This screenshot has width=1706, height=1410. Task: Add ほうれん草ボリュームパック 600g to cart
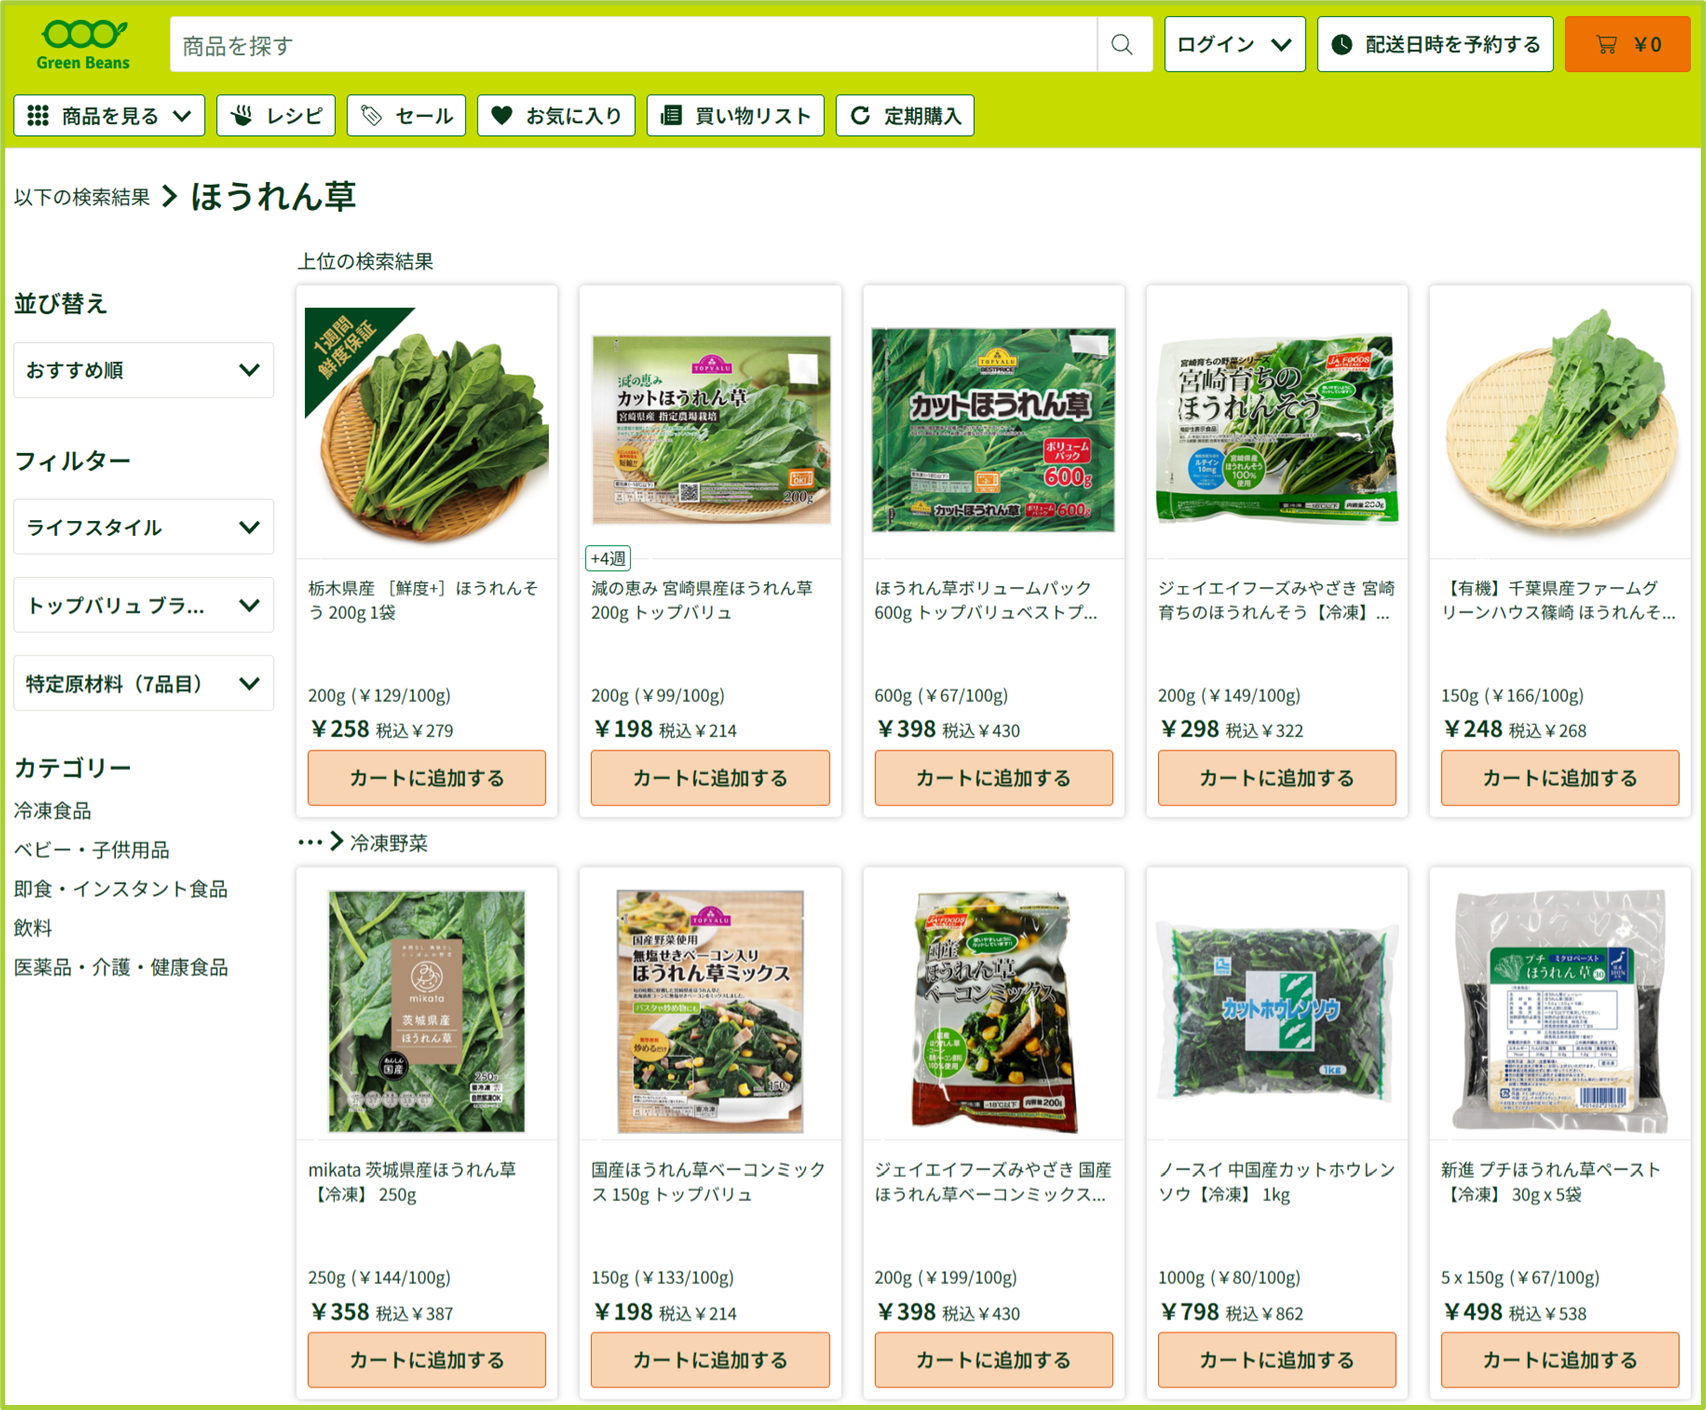click(994, 778)
